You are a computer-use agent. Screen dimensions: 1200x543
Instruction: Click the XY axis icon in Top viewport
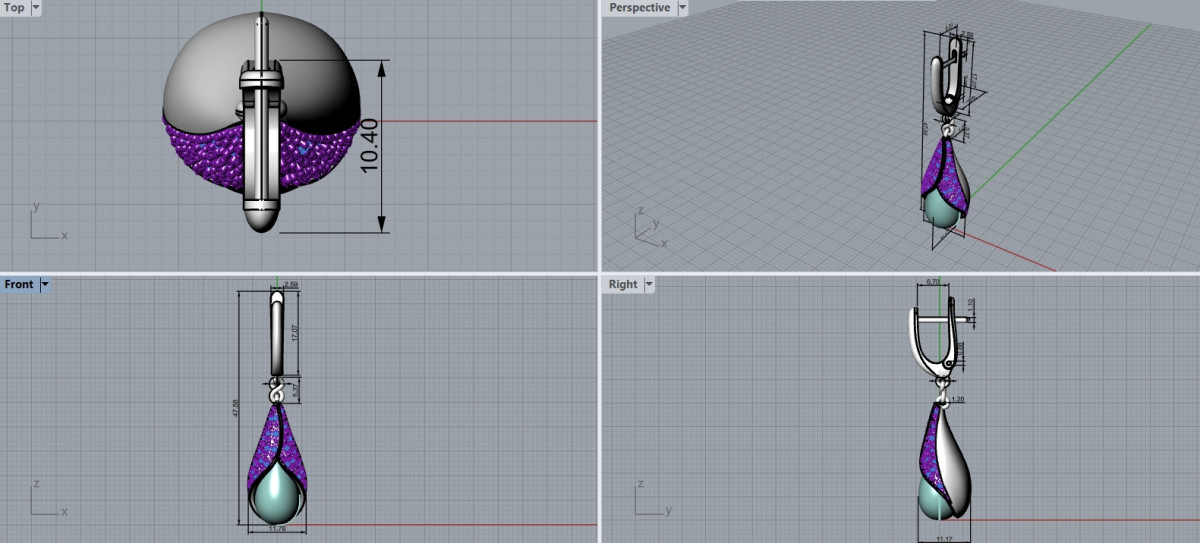tap(44, 226)
